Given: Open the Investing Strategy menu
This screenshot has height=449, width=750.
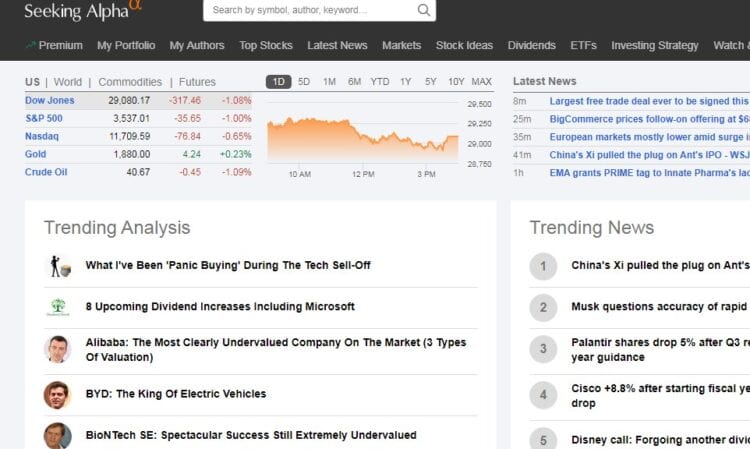Looking at the screenshot, I should [x=655, y=45].
